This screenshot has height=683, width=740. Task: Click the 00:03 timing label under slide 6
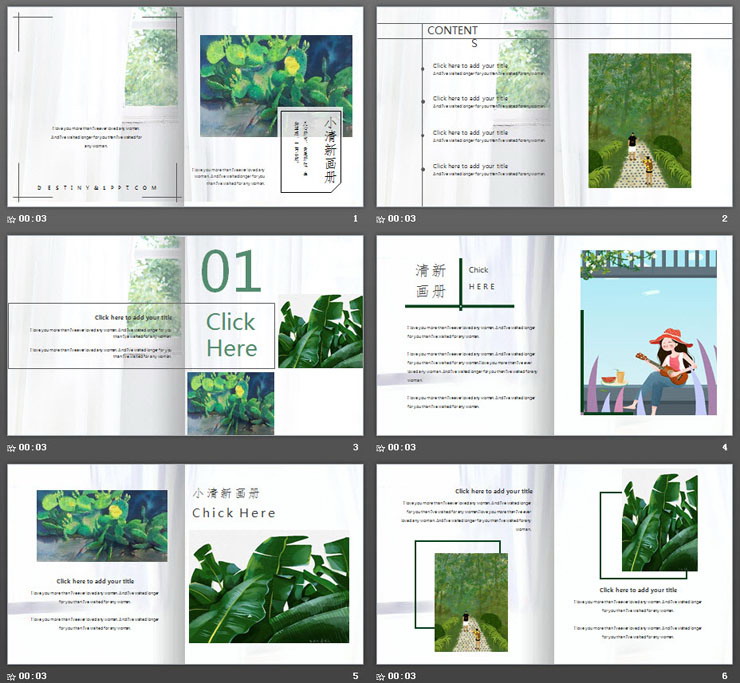402,677
